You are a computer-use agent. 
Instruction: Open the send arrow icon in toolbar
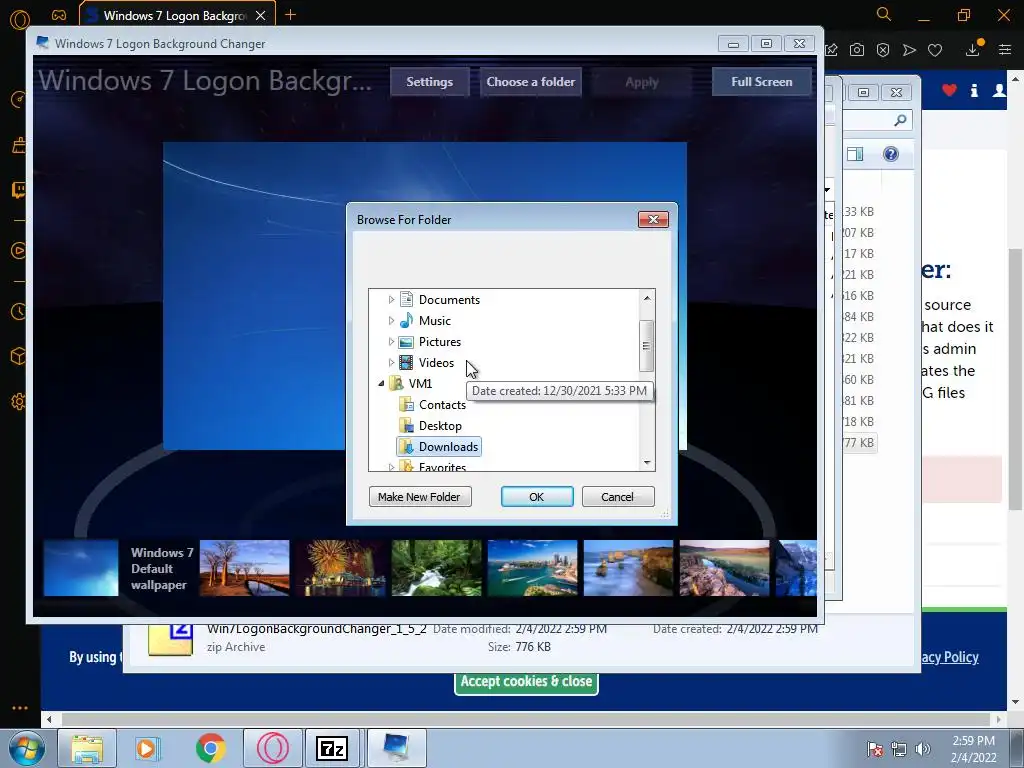point(909,50)
